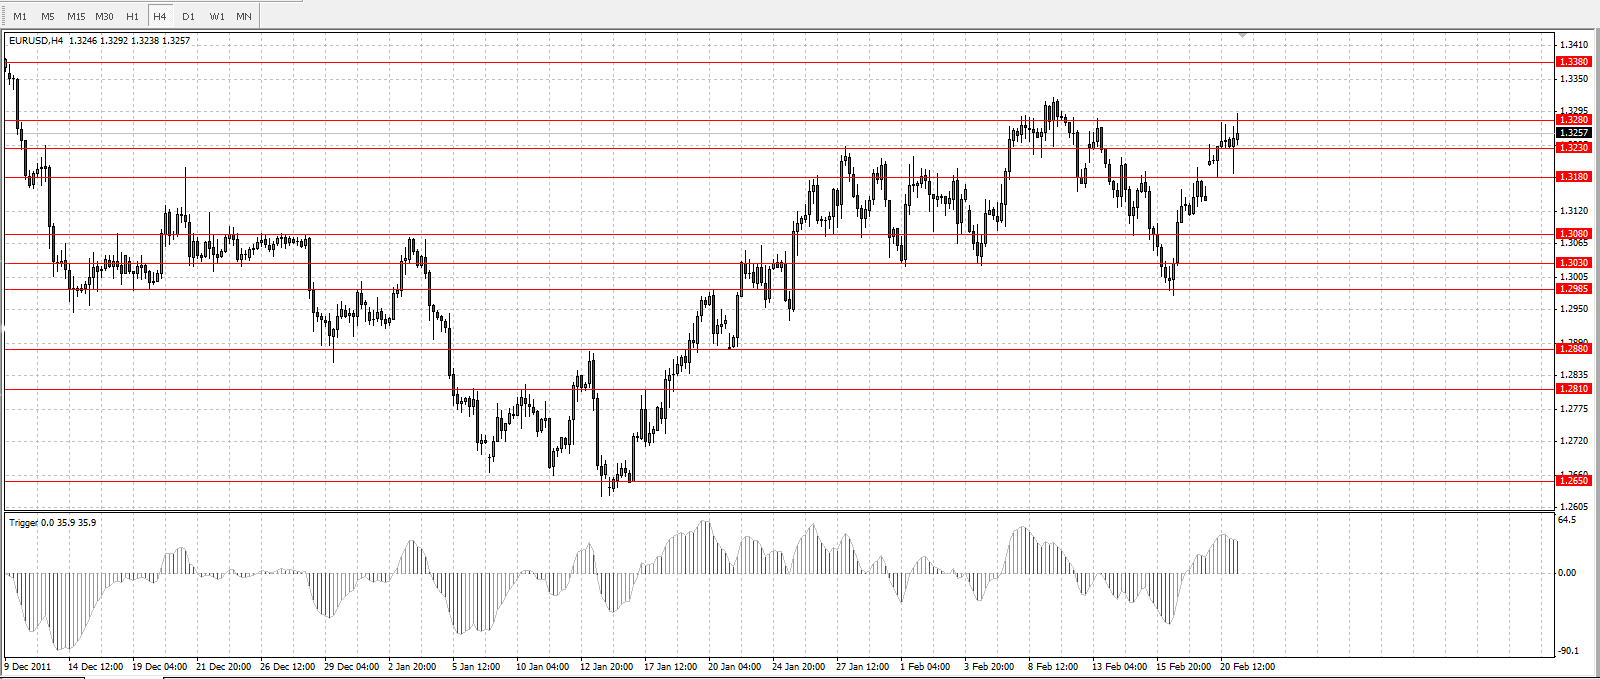Click the current price 1.3257 label
Screen dimensions: 1600x679
(1573, 132)
